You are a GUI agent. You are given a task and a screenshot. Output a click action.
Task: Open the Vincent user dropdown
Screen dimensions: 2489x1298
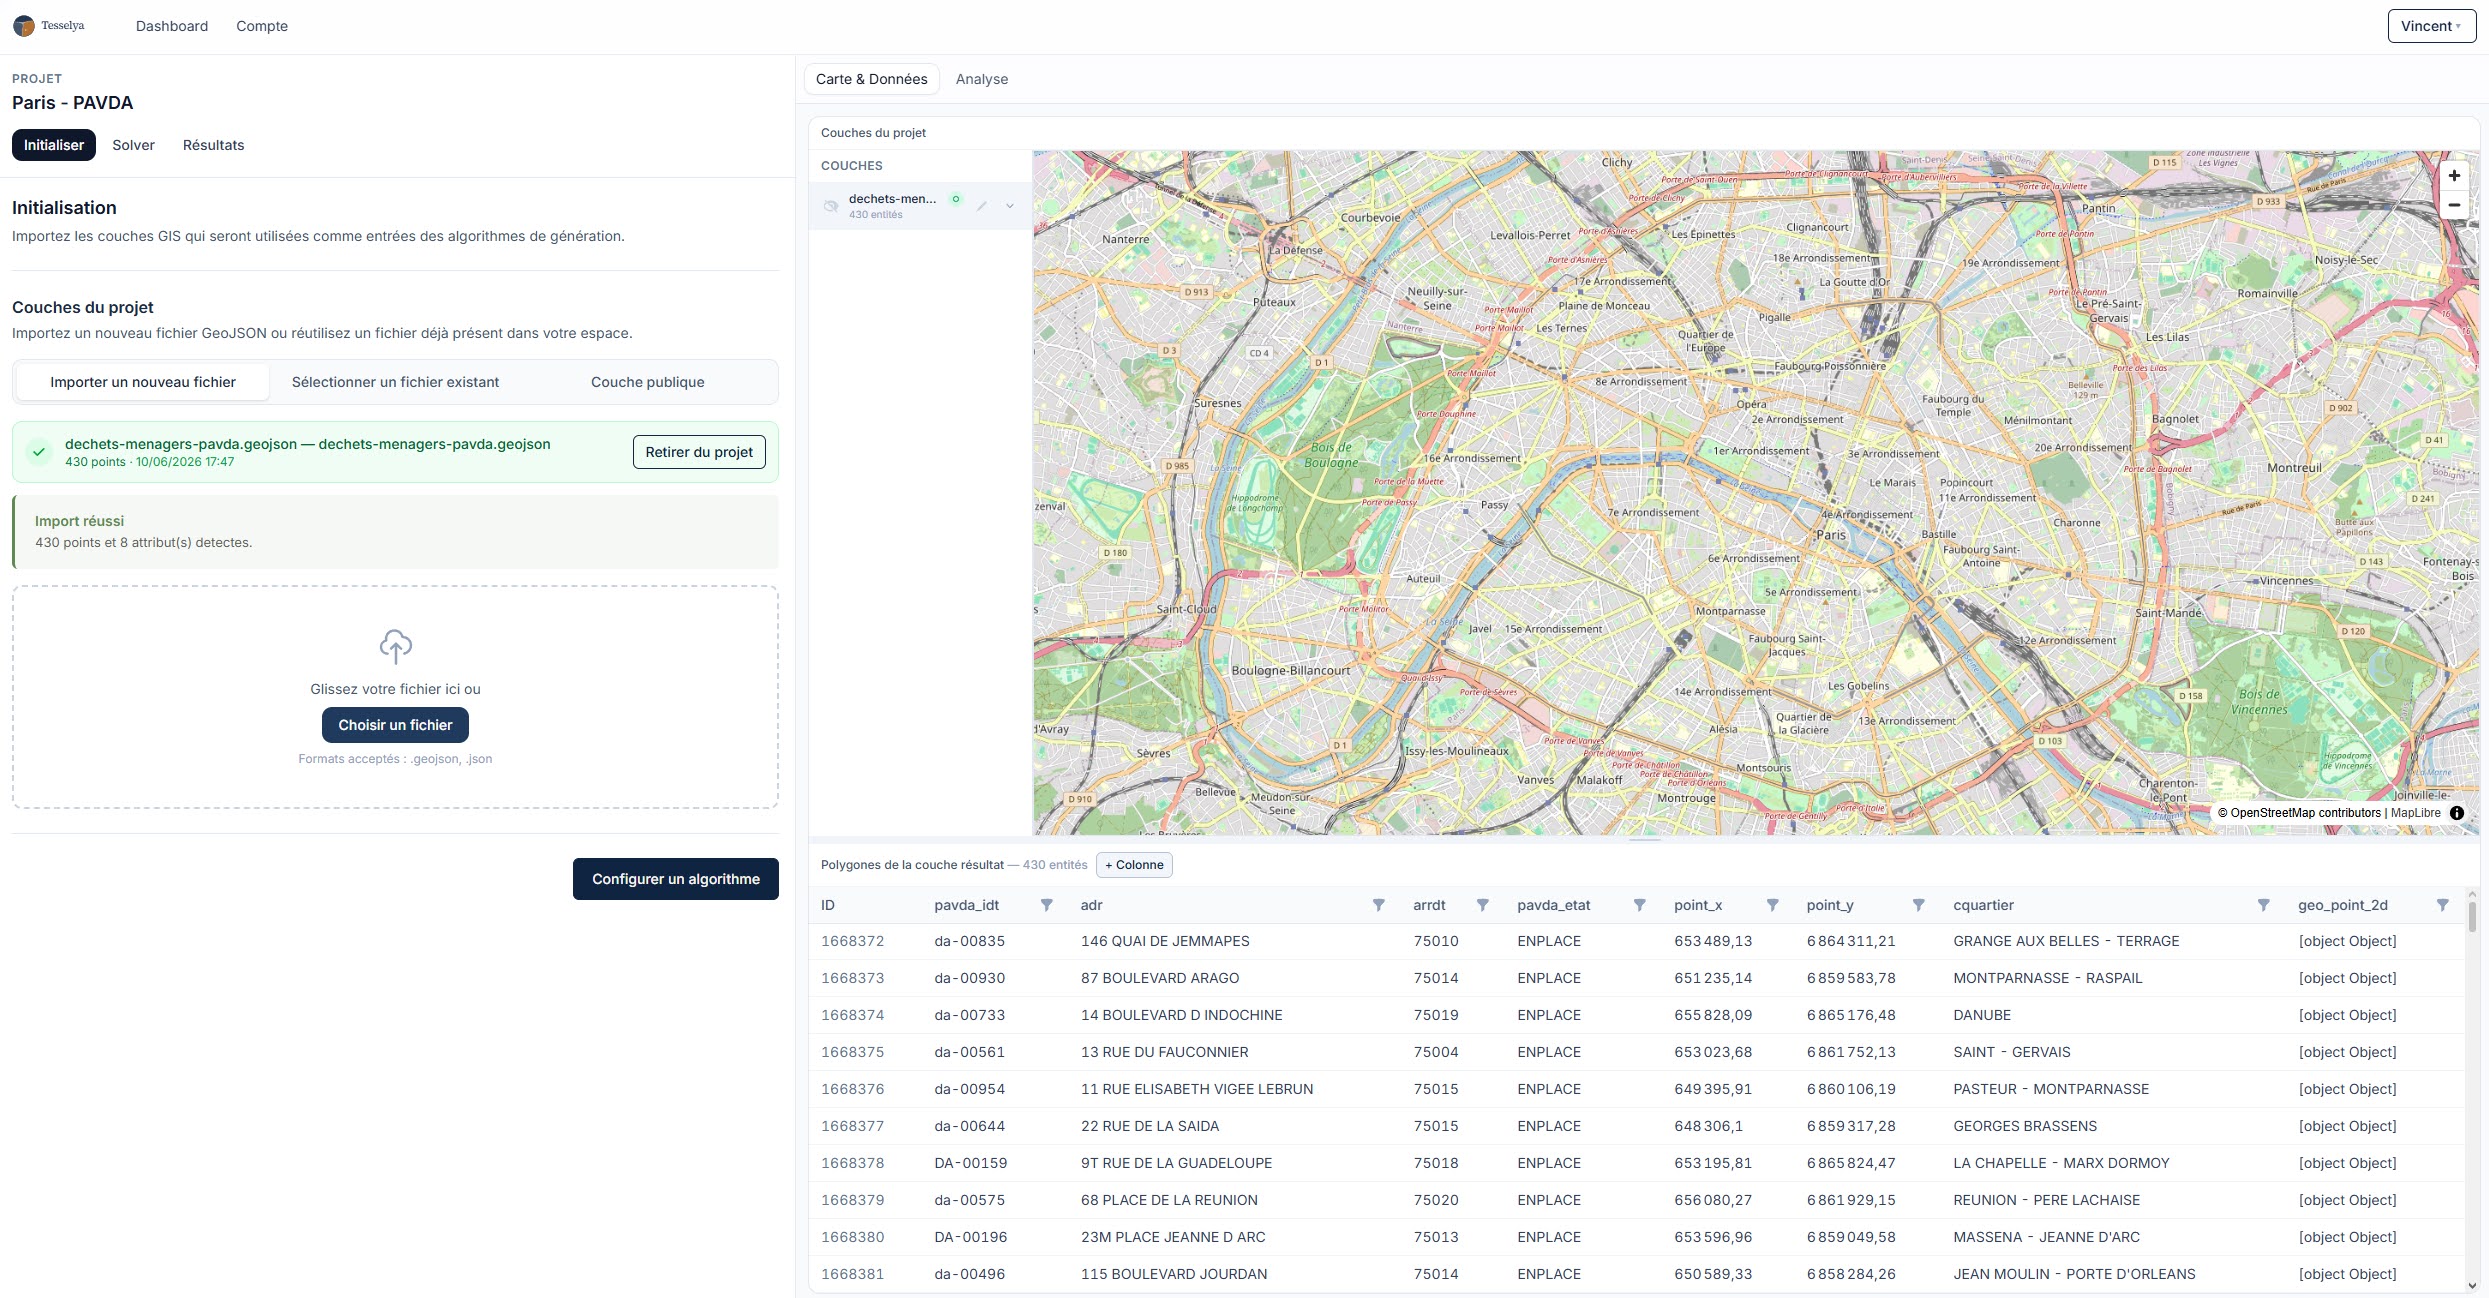(x=2431, y=26)
